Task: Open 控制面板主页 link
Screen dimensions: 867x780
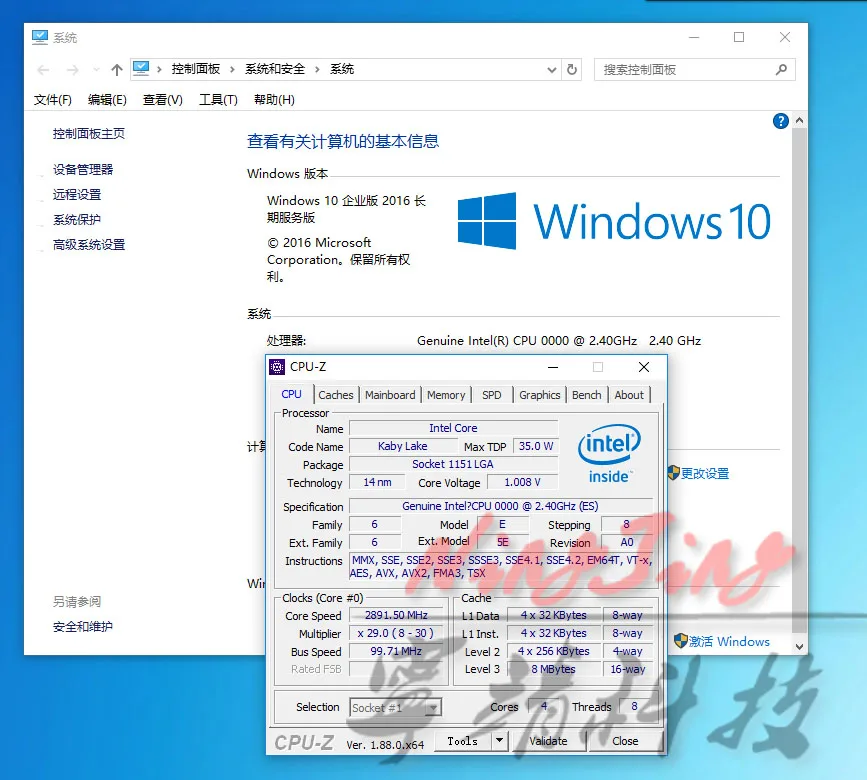Action: (x=89, y=133)
